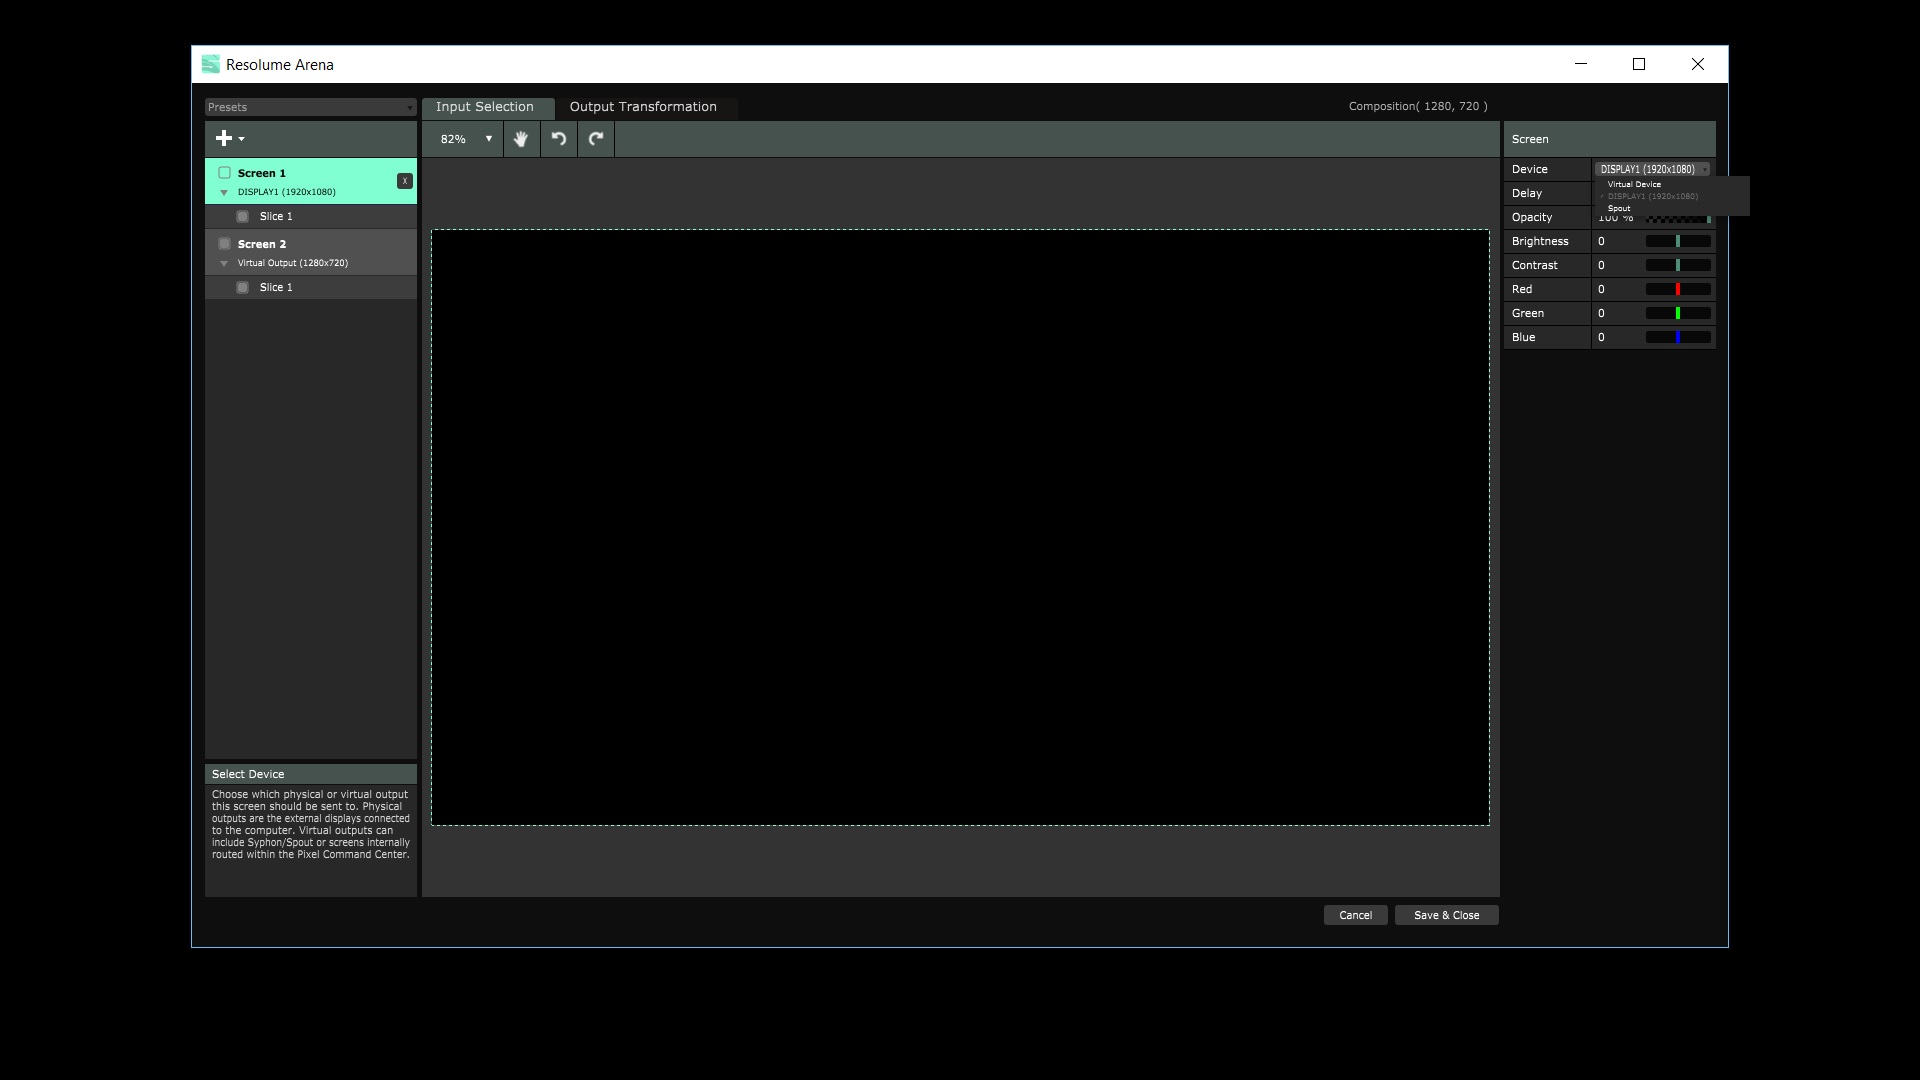Image resolution: width=1920 pixels, height=1080 pixels.
Task: Click the redo arrow icon
Action: (596, 139)
